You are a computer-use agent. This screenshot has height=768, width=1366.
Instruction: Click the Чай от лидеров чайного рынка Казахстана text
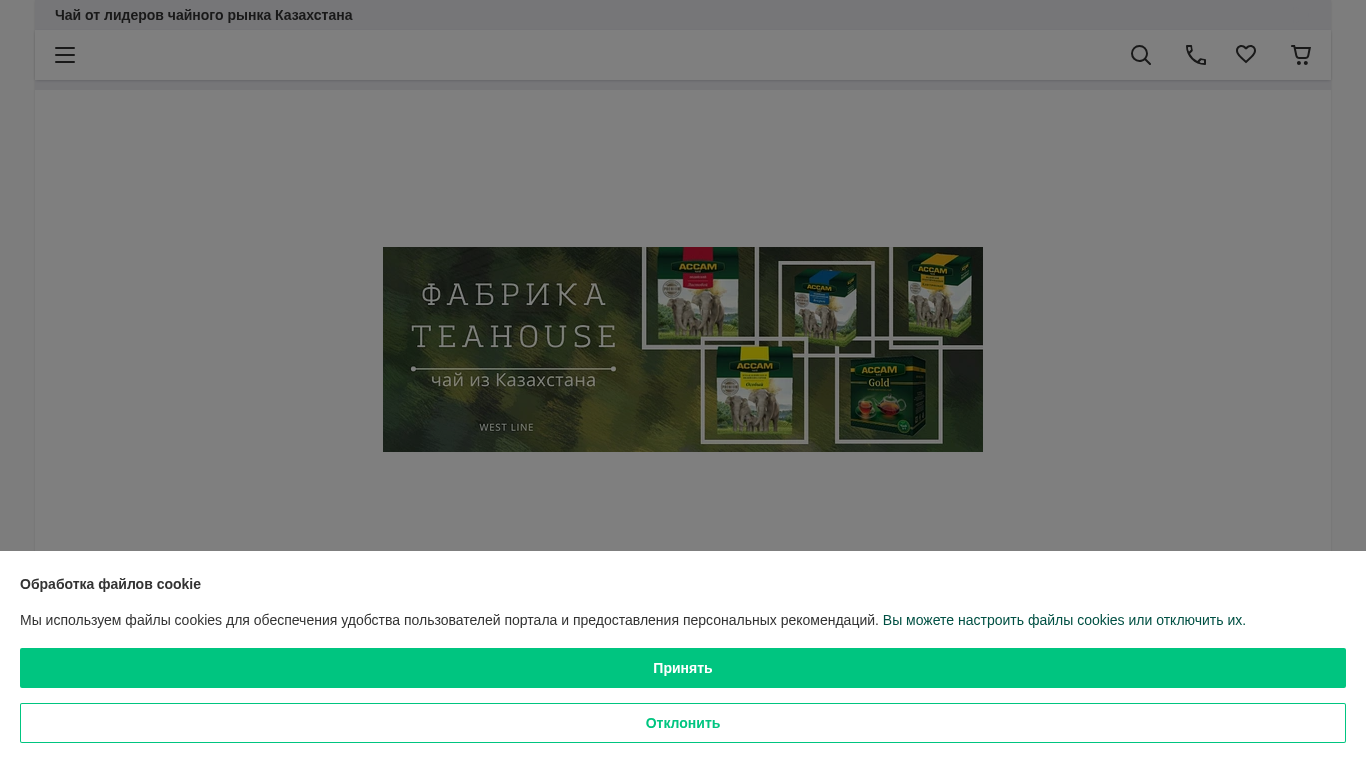click(x=204, y=15)
